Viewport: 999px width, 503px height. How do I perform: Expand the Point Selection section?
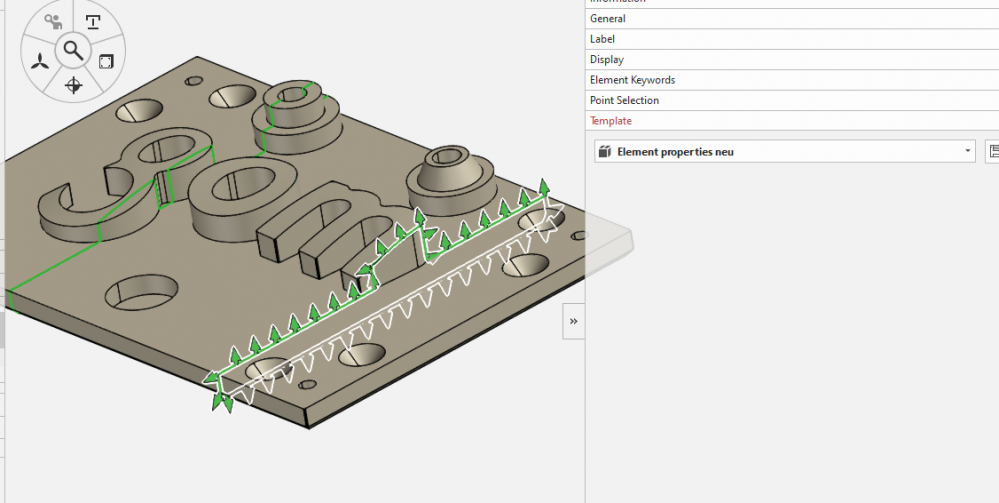[x=624, y=100]
